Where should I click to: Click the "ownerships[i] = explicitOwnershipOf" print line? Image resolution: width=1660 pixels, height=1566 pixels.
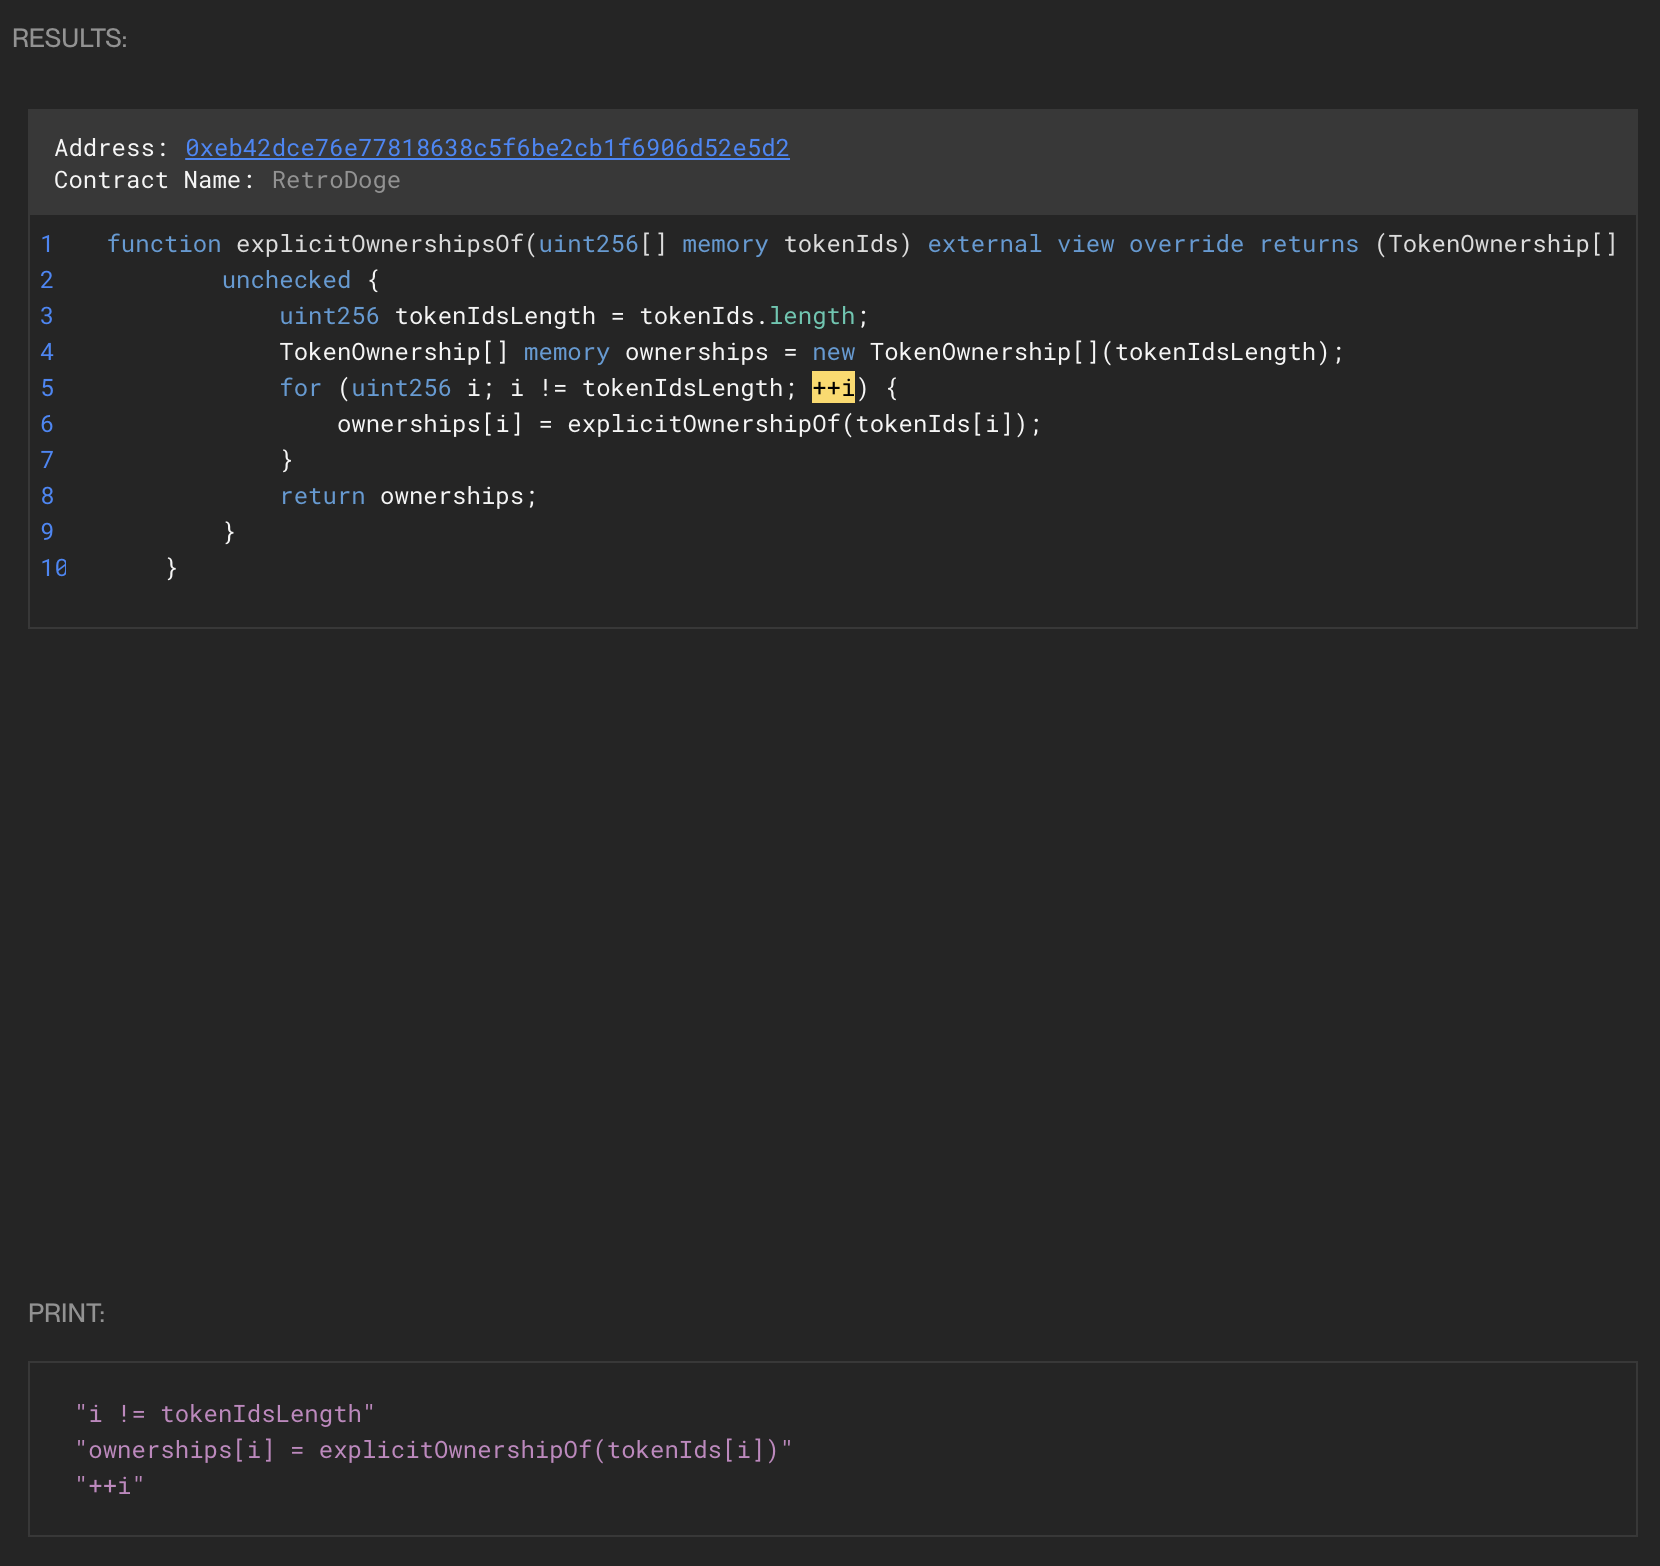(434, 1450)
